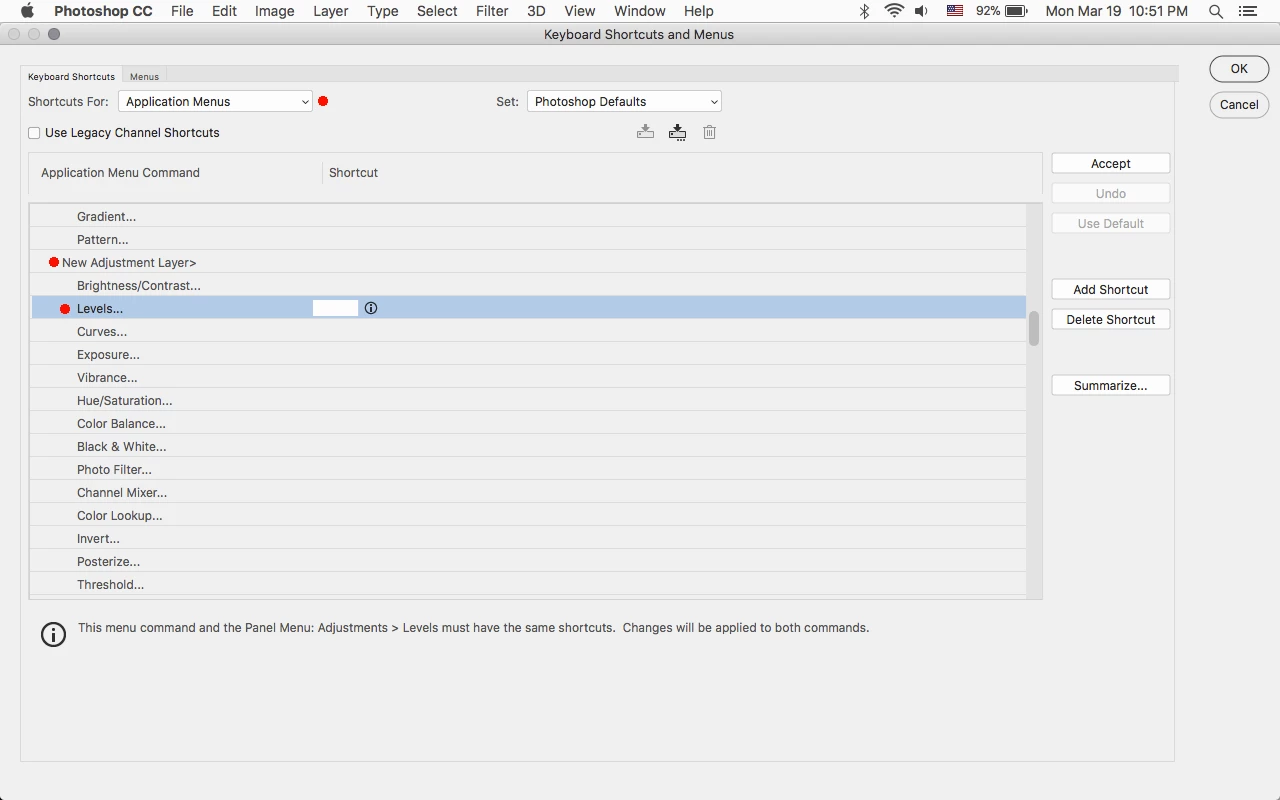This screenshot has width=1280, height=800.
Task: Select the Invert... command row
Action: click(528, 538)
